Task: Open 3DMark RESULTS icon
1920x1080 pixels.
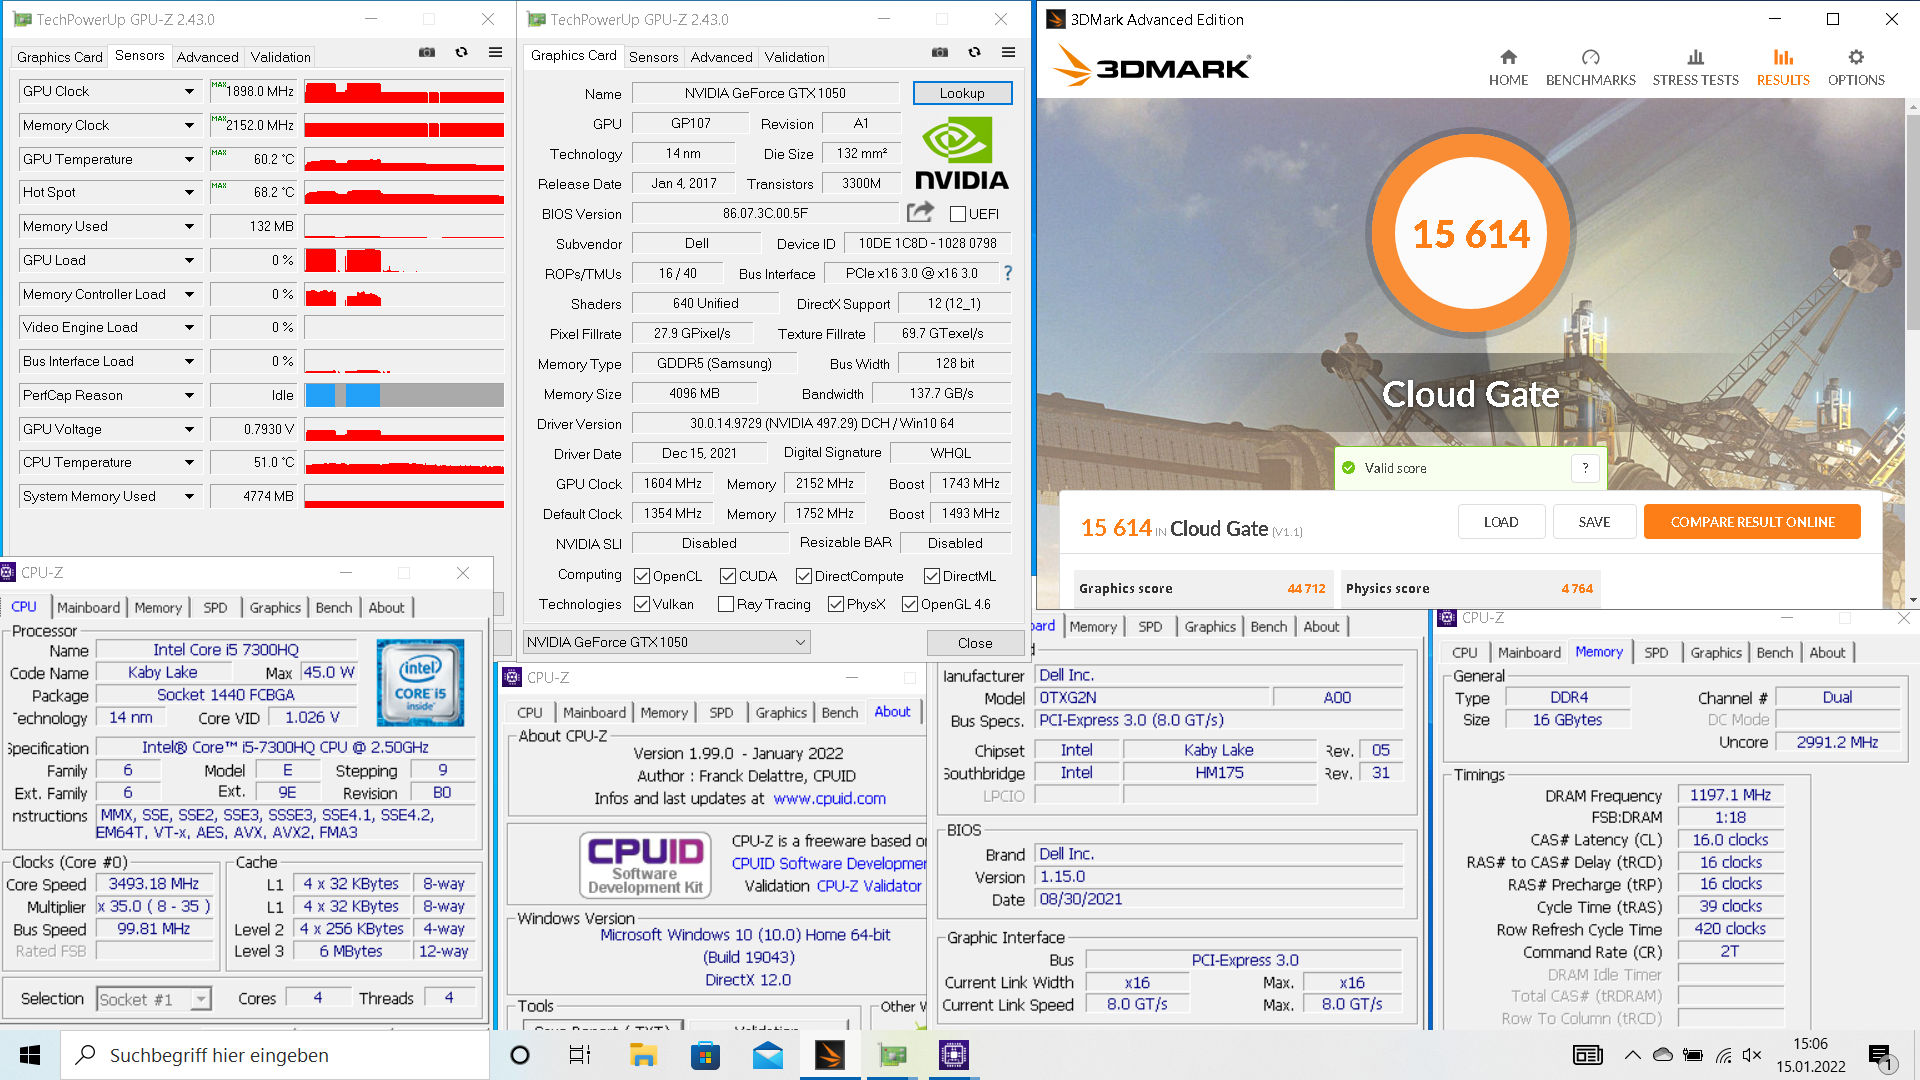Action: [x=1783, y=68]
